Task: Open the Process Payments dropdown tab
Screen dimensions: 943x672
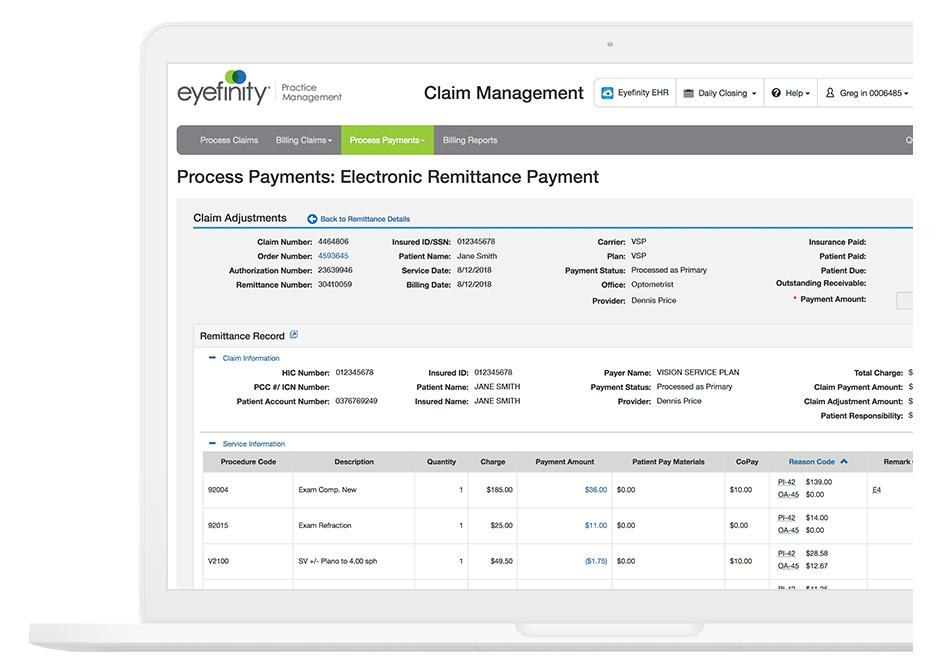Action: tap(387, 140)
